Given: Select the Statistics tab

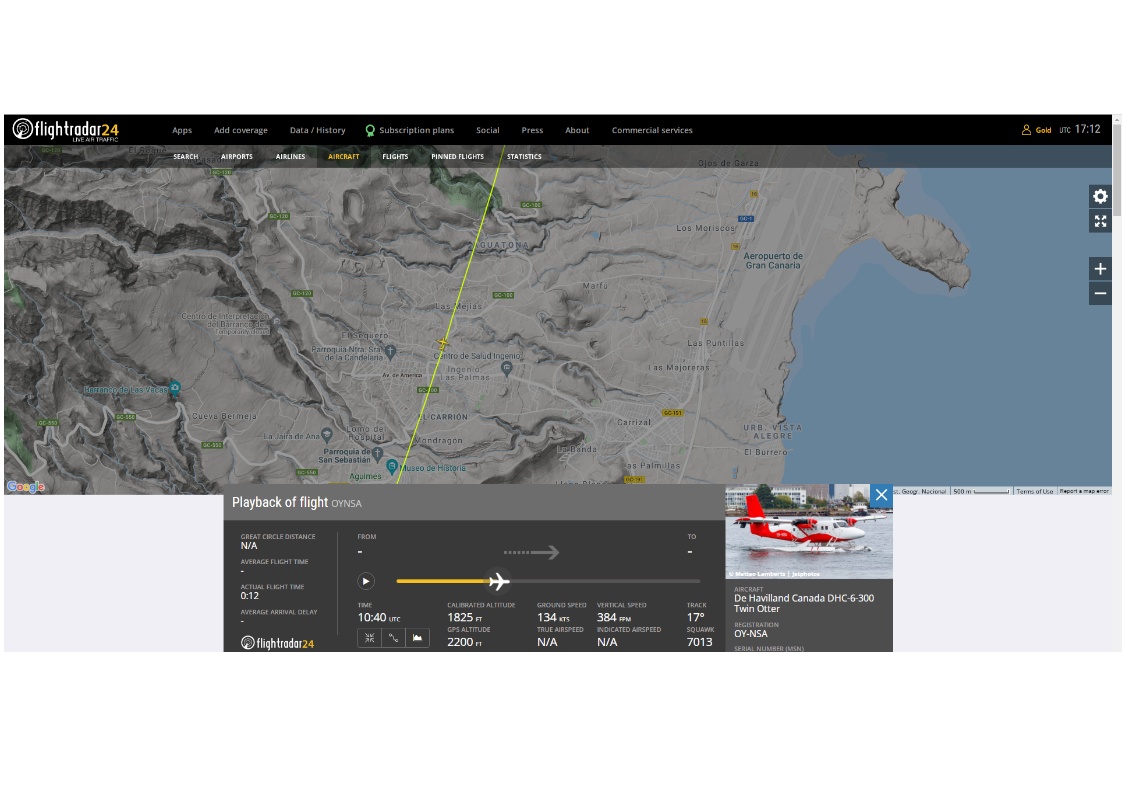Looking at the screenshot, I should coord(524,156).
